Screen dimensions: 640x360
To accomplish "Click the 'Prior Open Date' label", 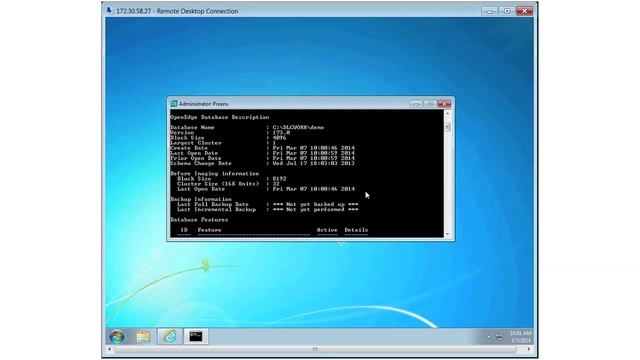I will pos(196,158).
